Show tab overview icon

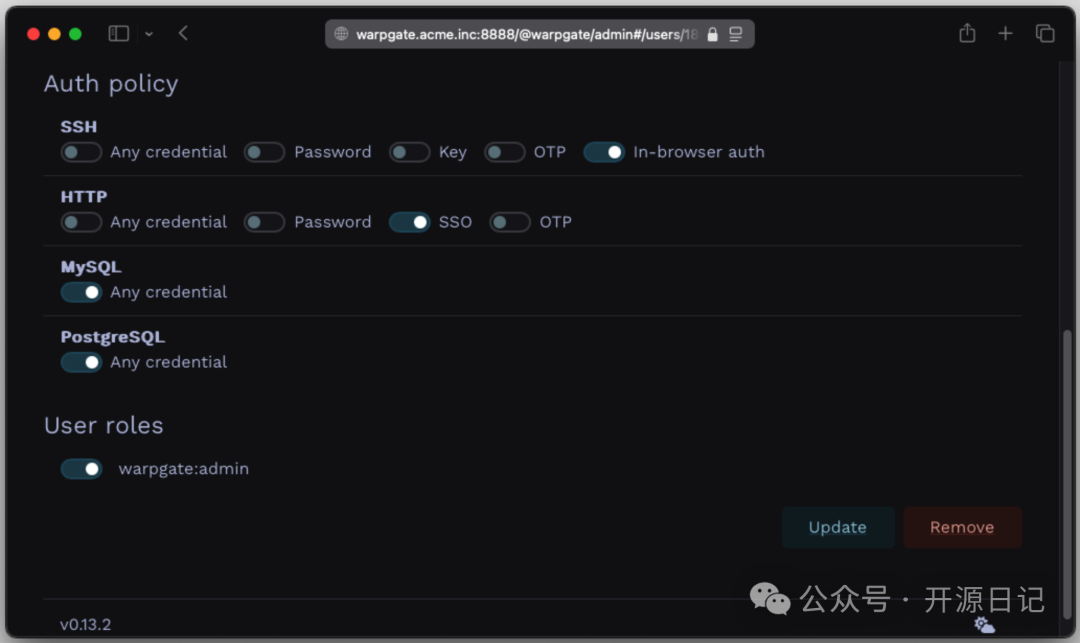1045,33
